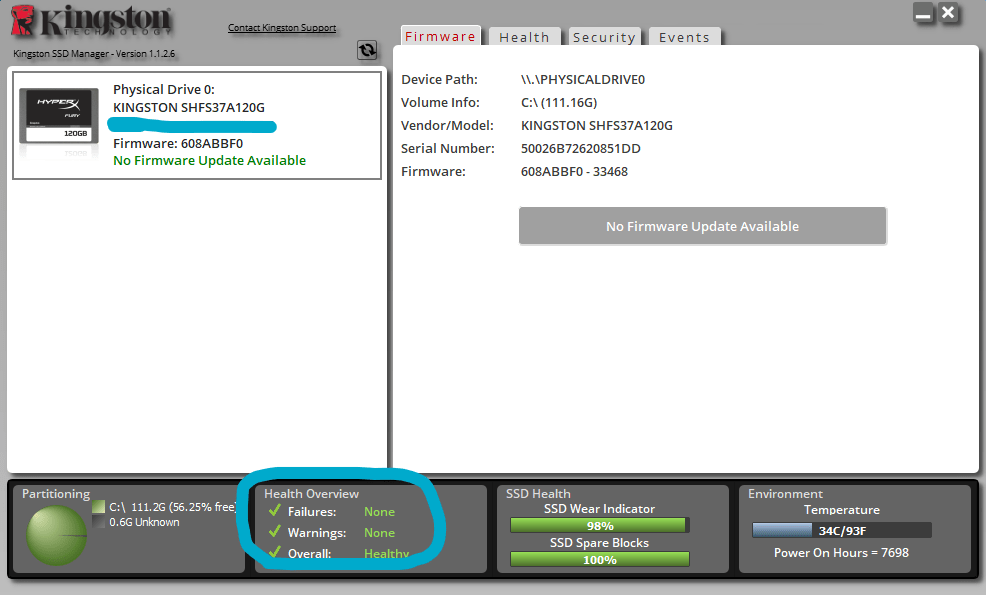Viewport: 986px width, 595px height.
Task: Open Contact Kingston Support link
Action: click(x=282, y=28)
